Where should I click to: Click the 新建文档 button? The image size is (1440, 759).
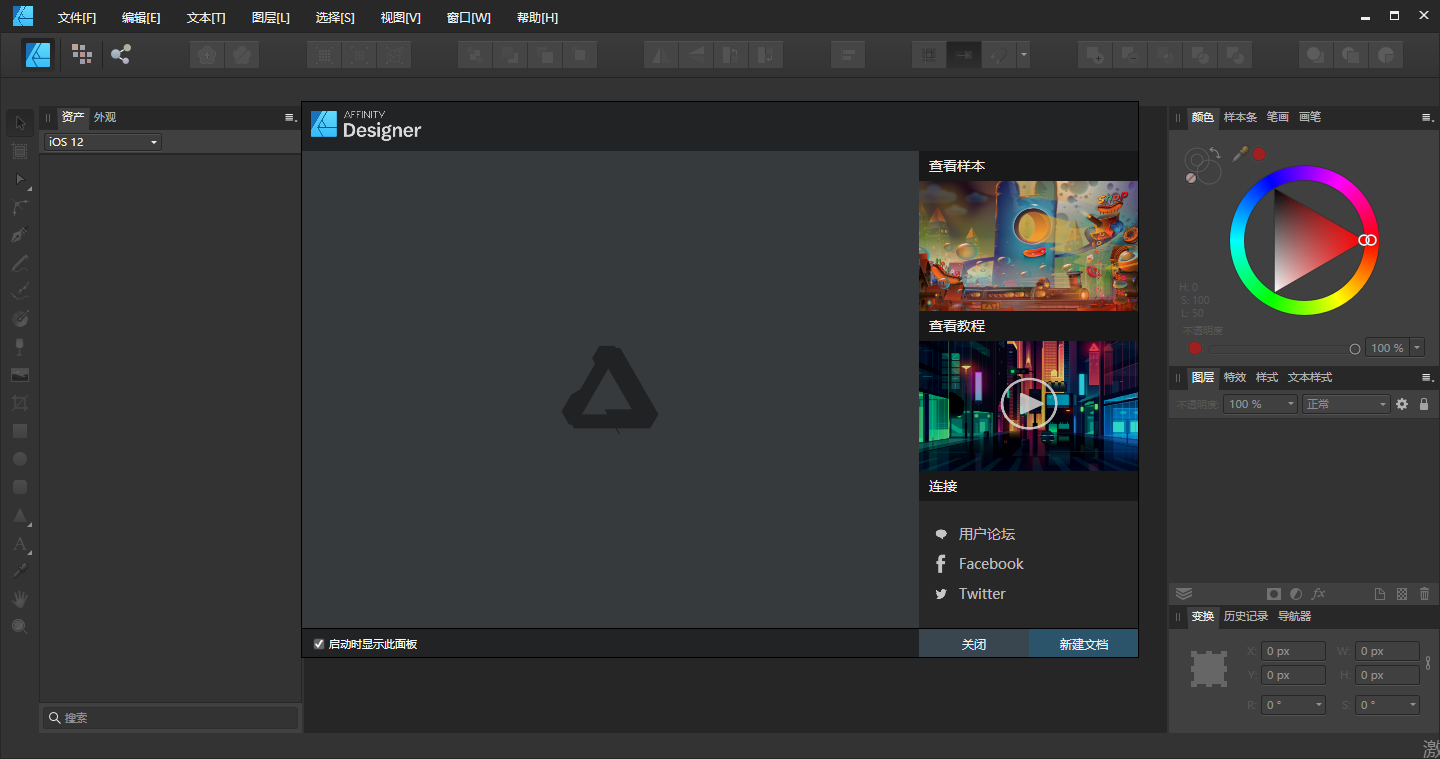click(1084, 643)
